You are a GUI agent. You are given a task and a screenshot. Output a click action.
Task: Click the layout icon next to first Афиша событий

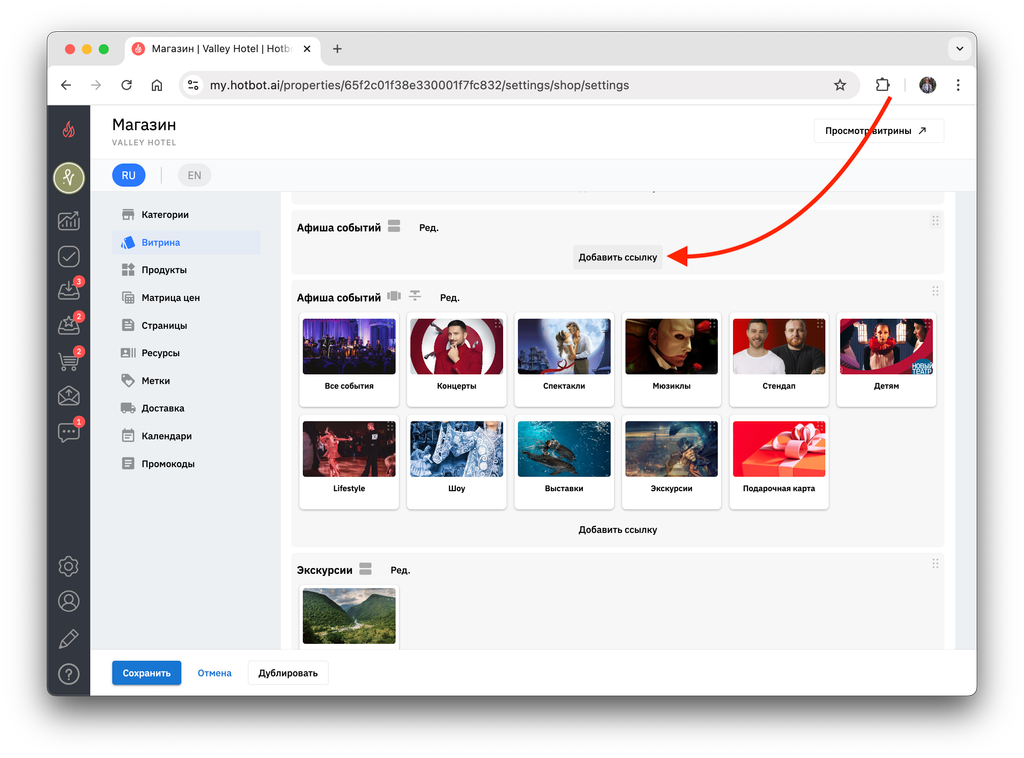(x=394, y=226)
